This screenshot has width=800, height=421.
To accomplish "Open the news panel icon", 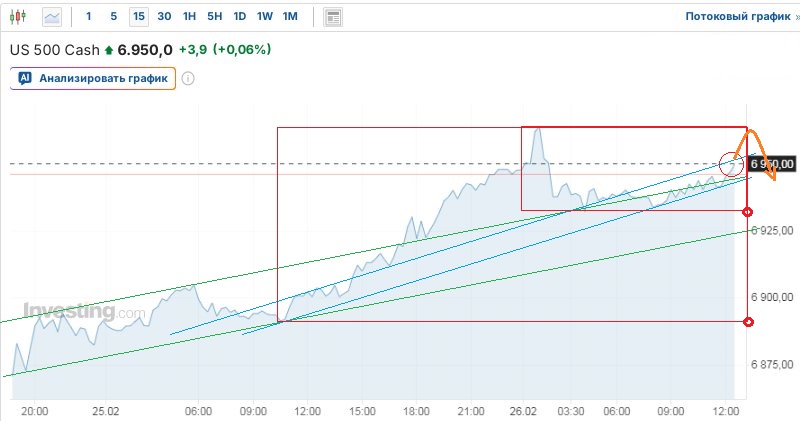I will [333, 17].
